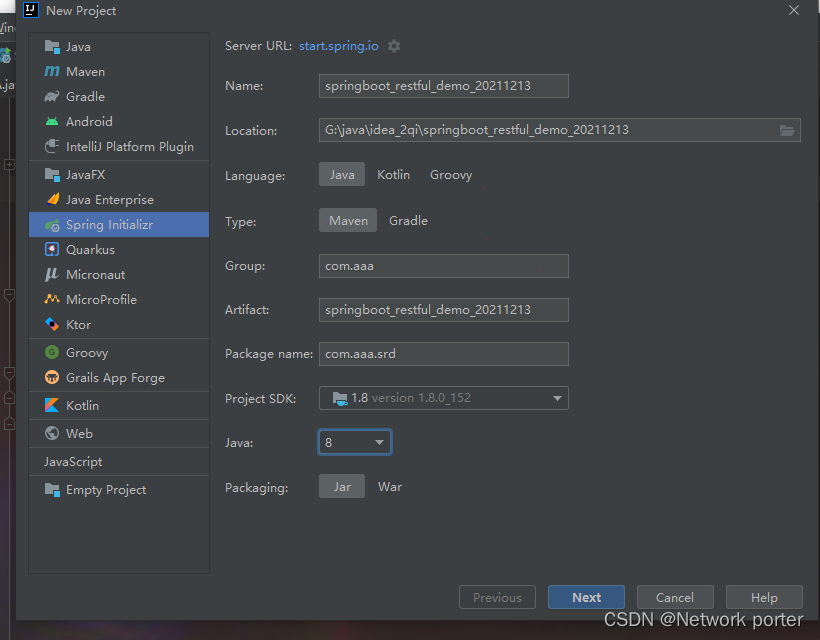Viewport: 820px width, 640px height.
Task: Open the start.spring.io server URL link
Action: coord(338,46)
